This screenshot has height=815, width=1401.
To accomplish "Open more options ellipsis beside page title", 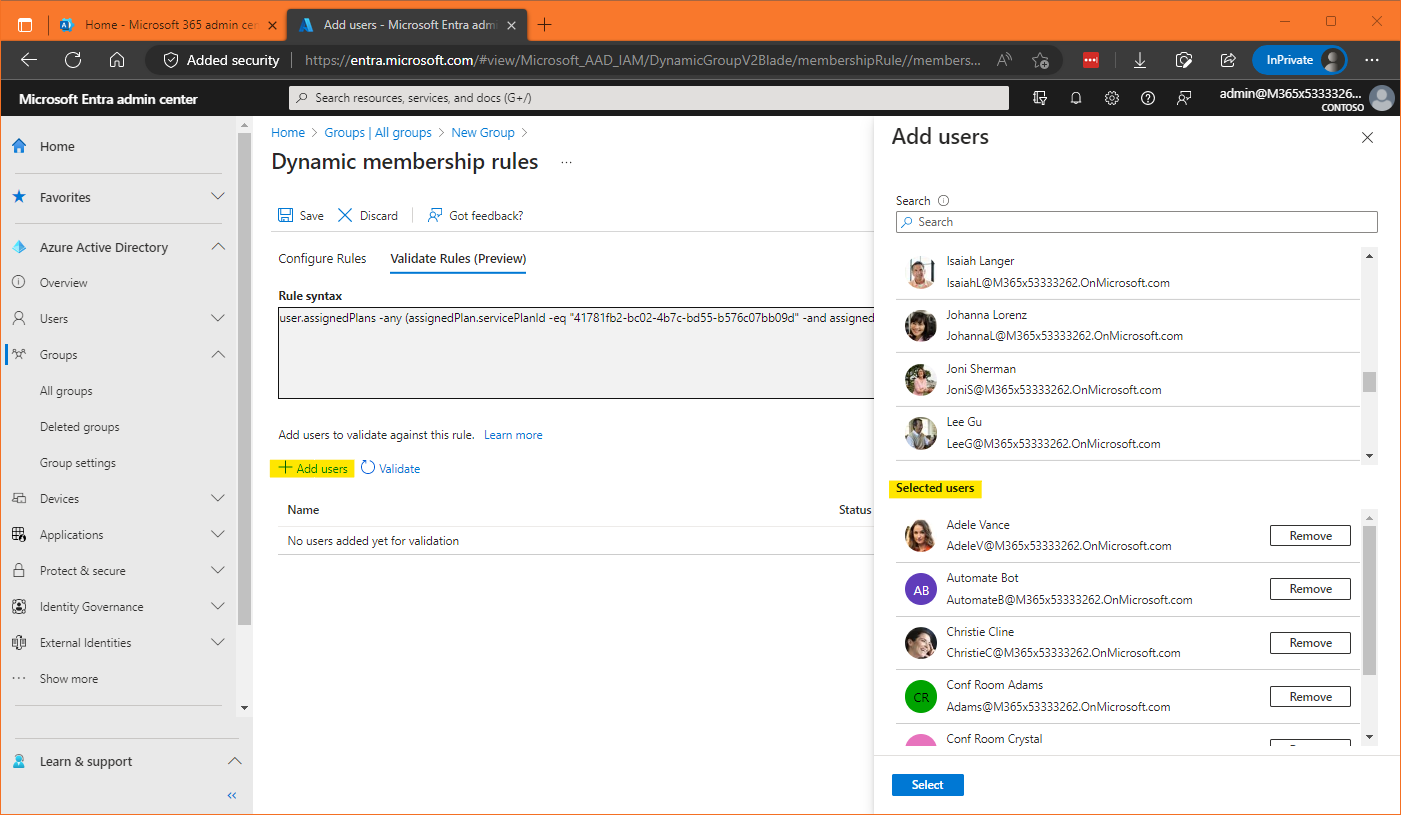I will pos(566,162).
